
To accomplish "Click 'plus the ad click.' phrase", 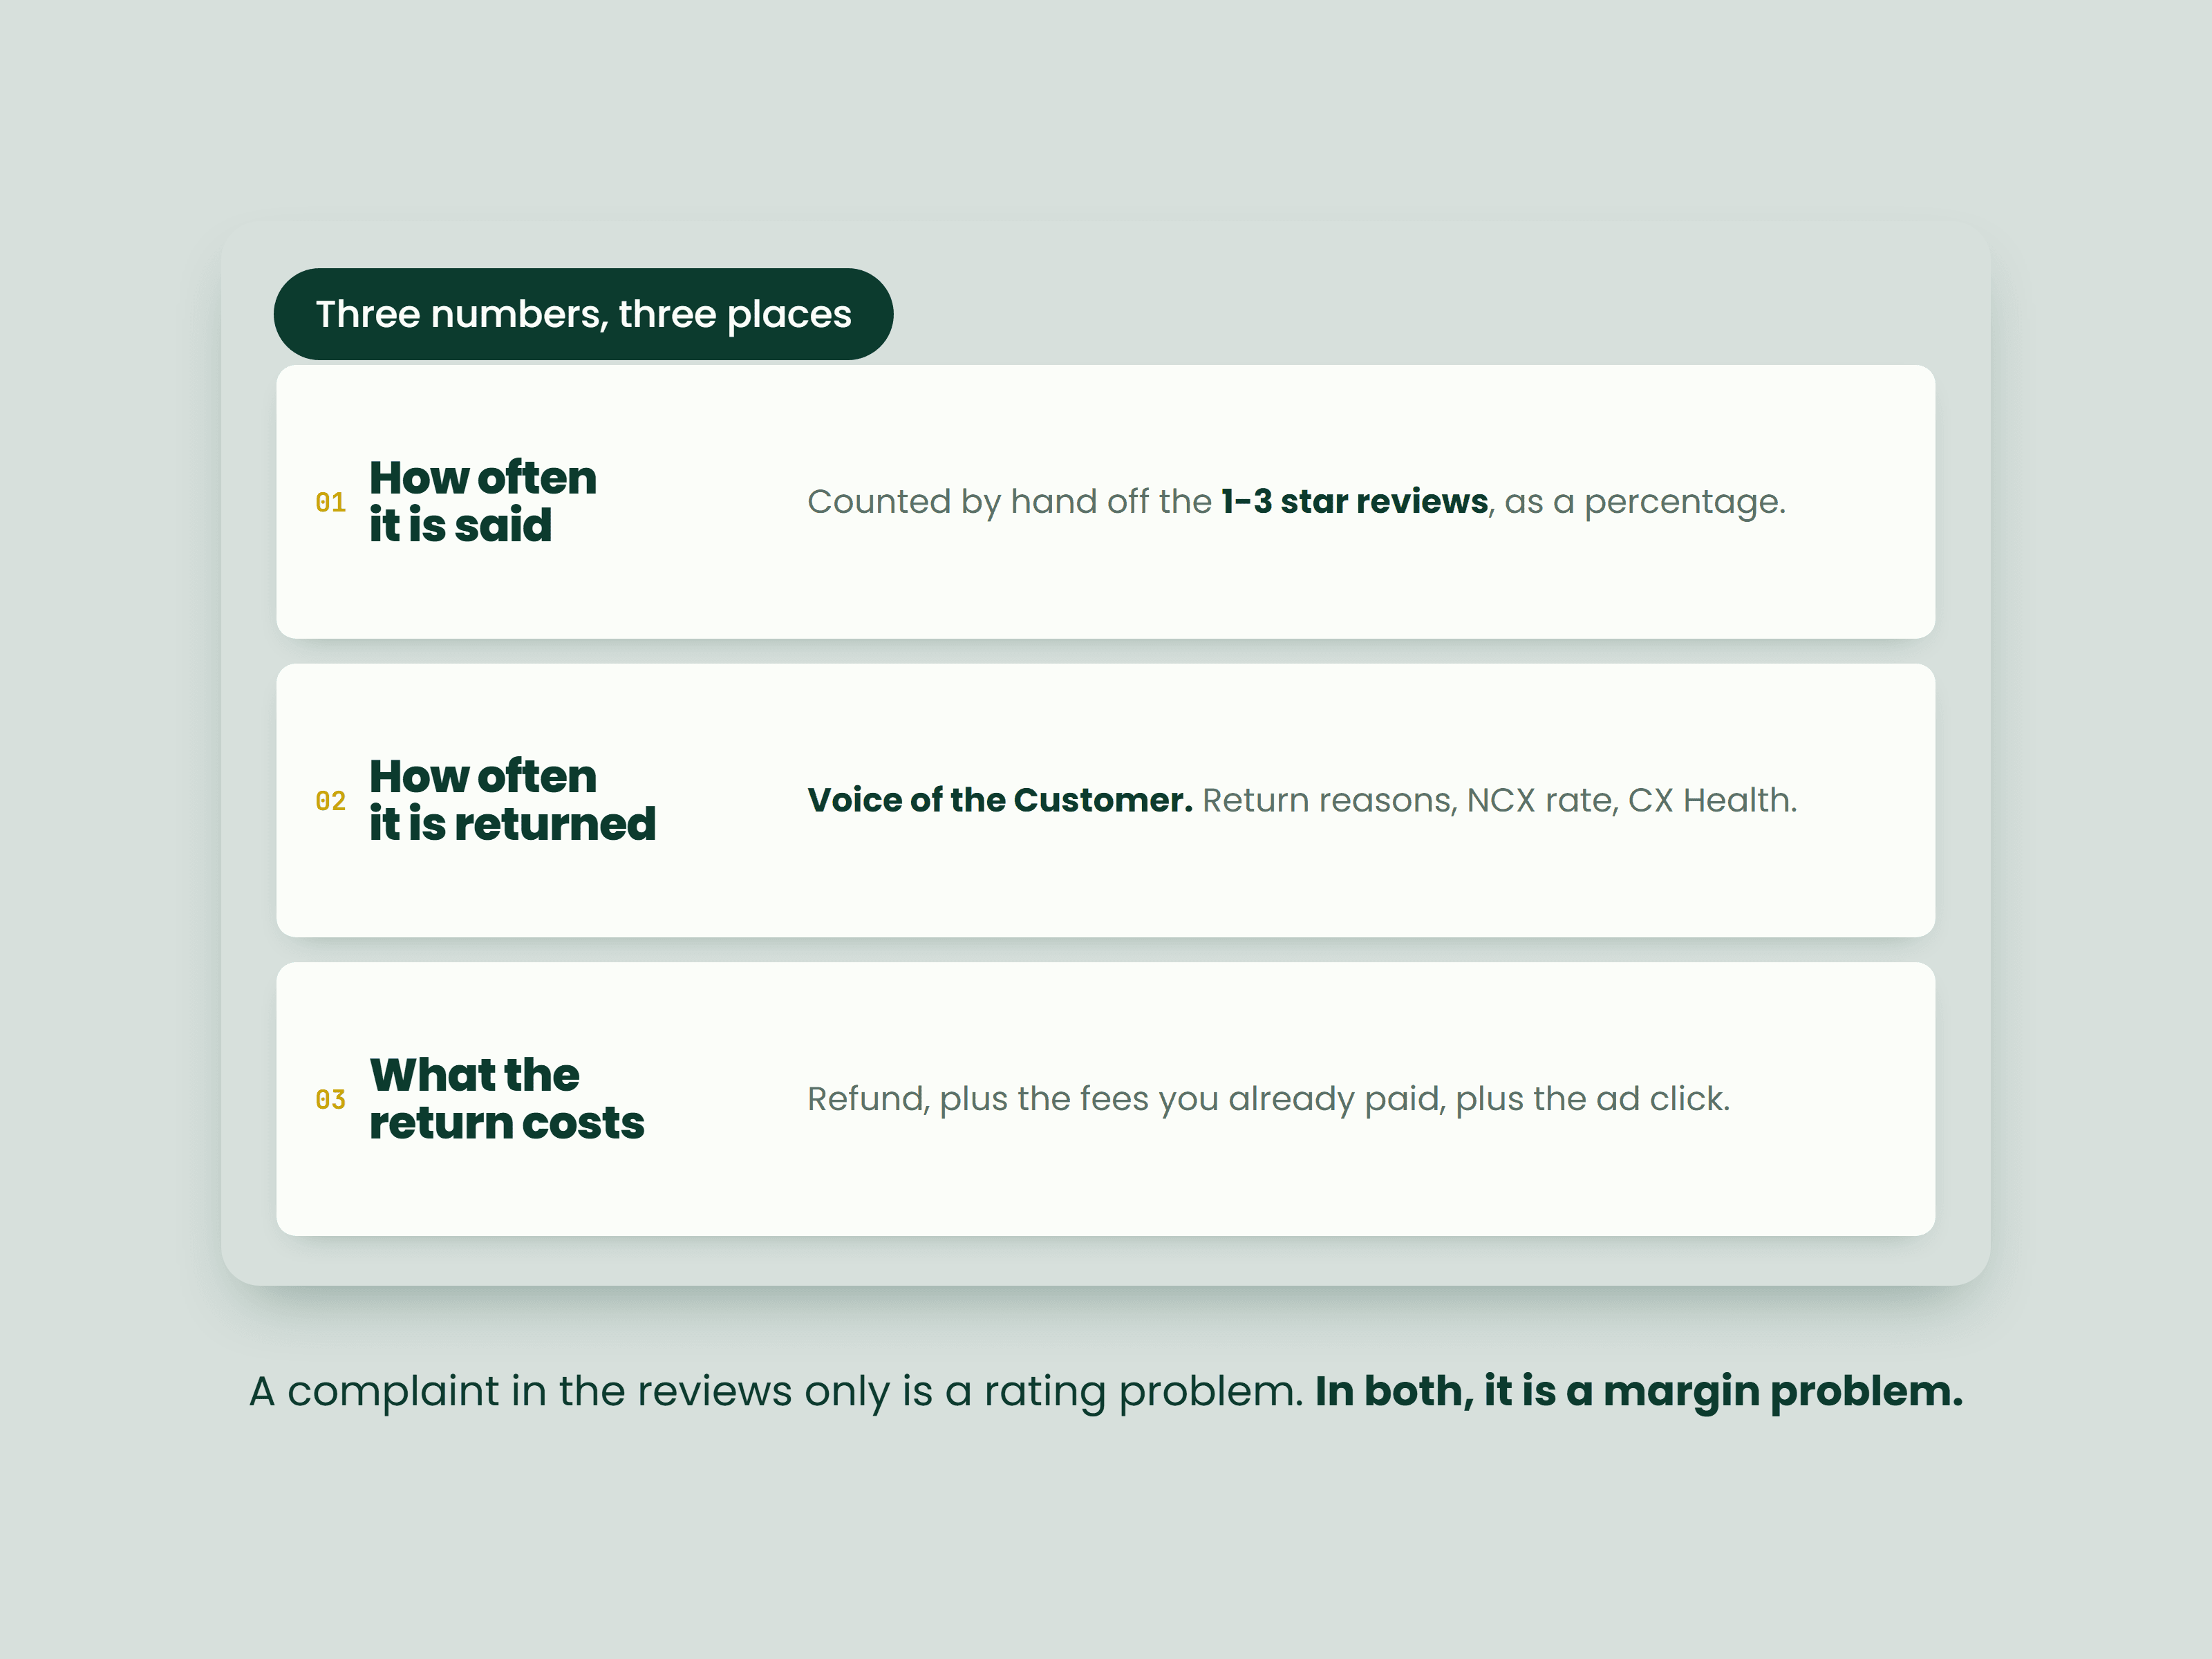I will 1592,1099.
